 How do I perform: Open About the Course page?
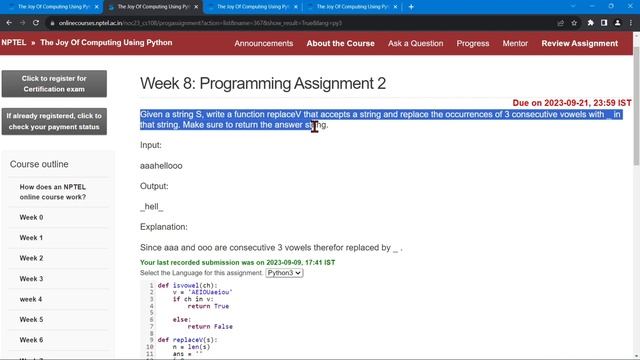coord(340,43)
